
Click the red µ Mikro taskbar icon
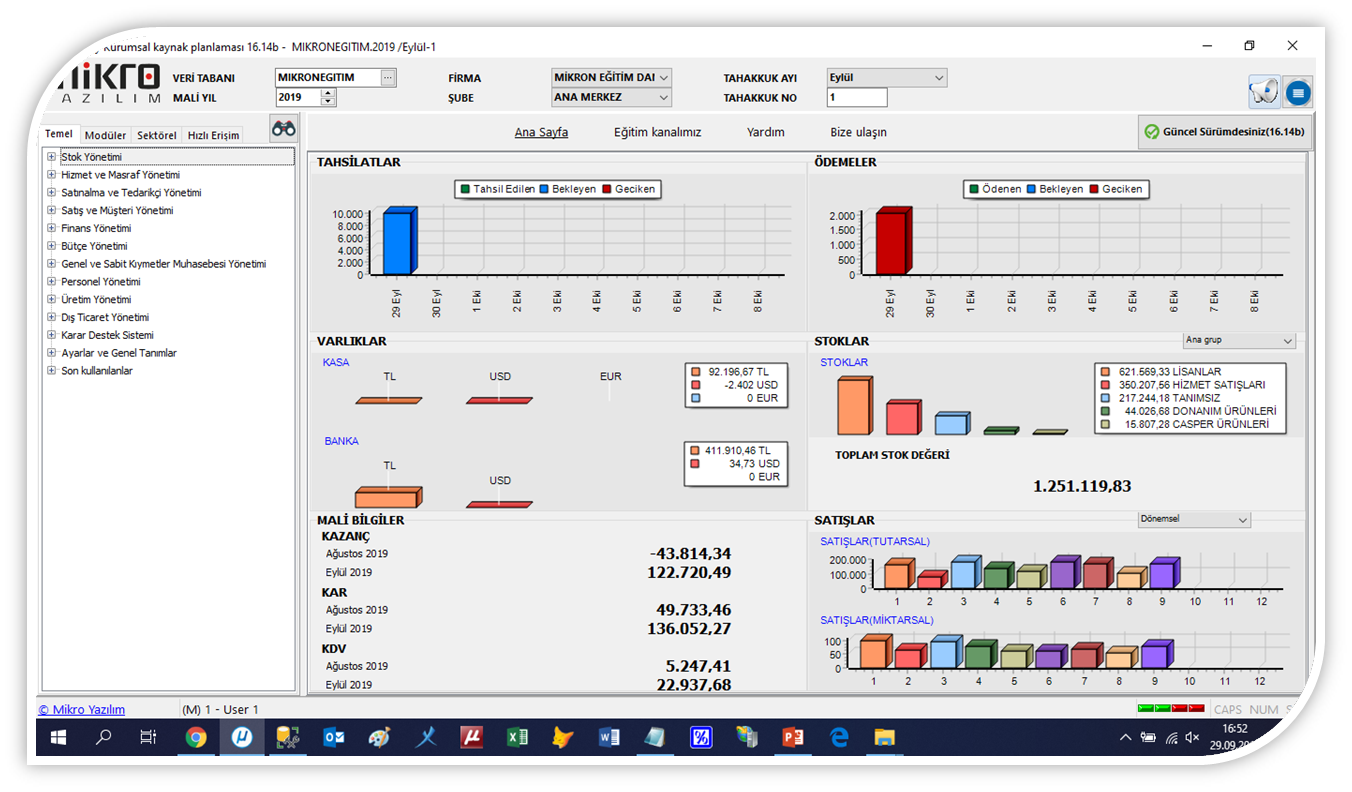[x=471, y=738]
